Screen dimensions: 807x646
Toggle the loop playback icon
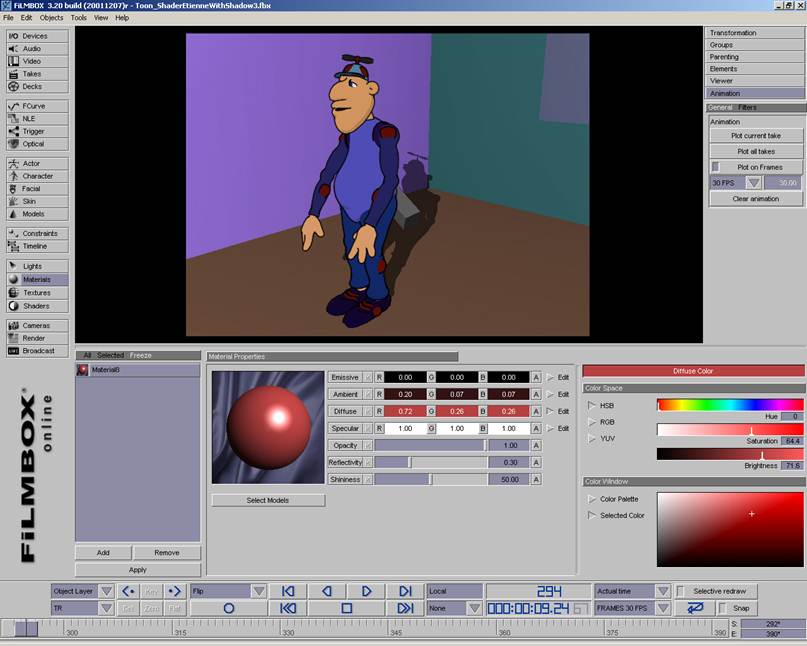tap(695, 608)
